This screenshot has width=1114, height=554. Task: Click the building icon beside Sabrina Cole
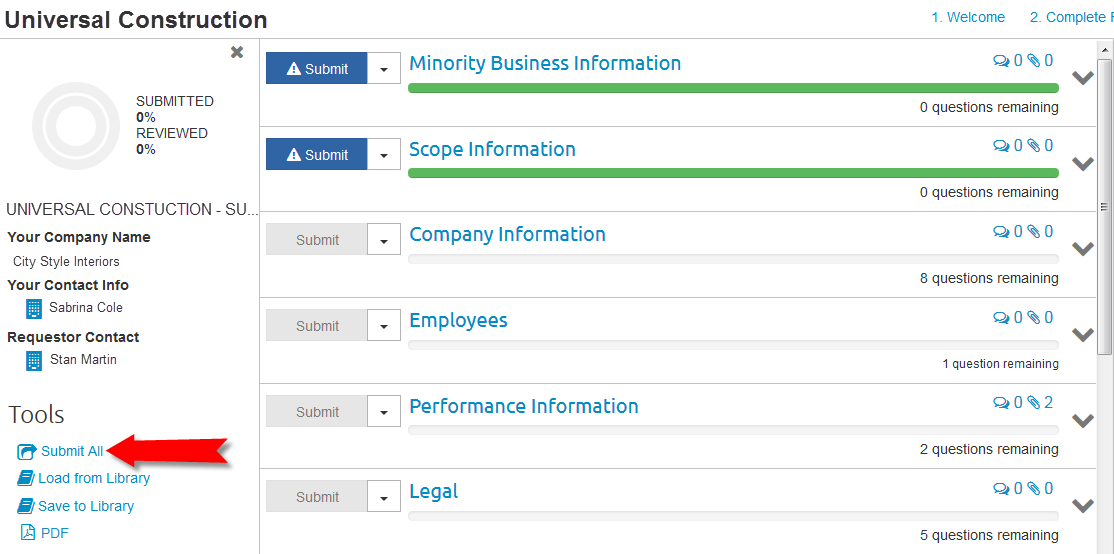coord(34,308)
